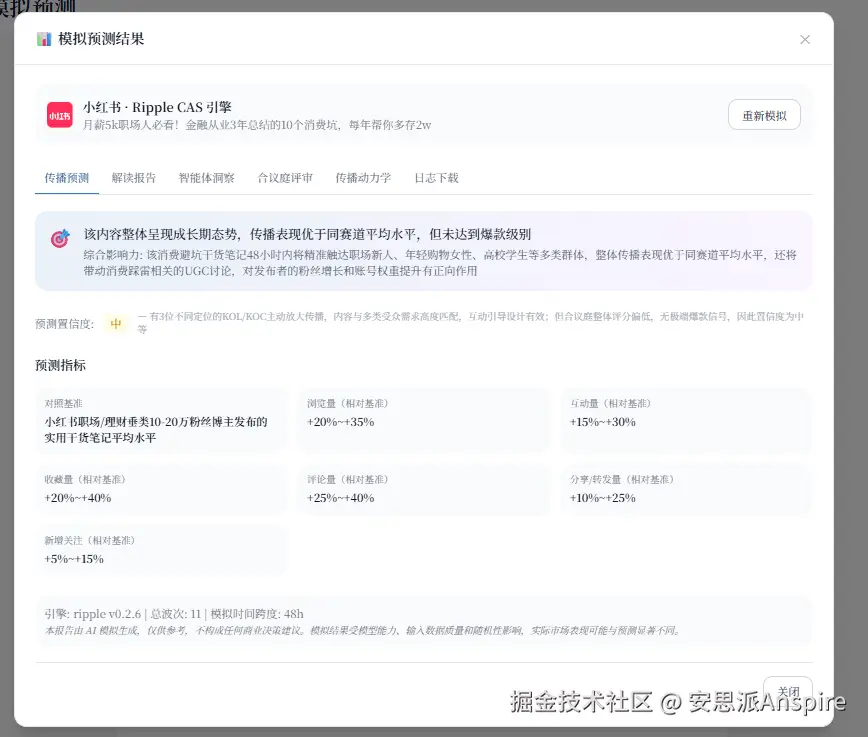Click the 对照基准 metric card

(161, 421)
